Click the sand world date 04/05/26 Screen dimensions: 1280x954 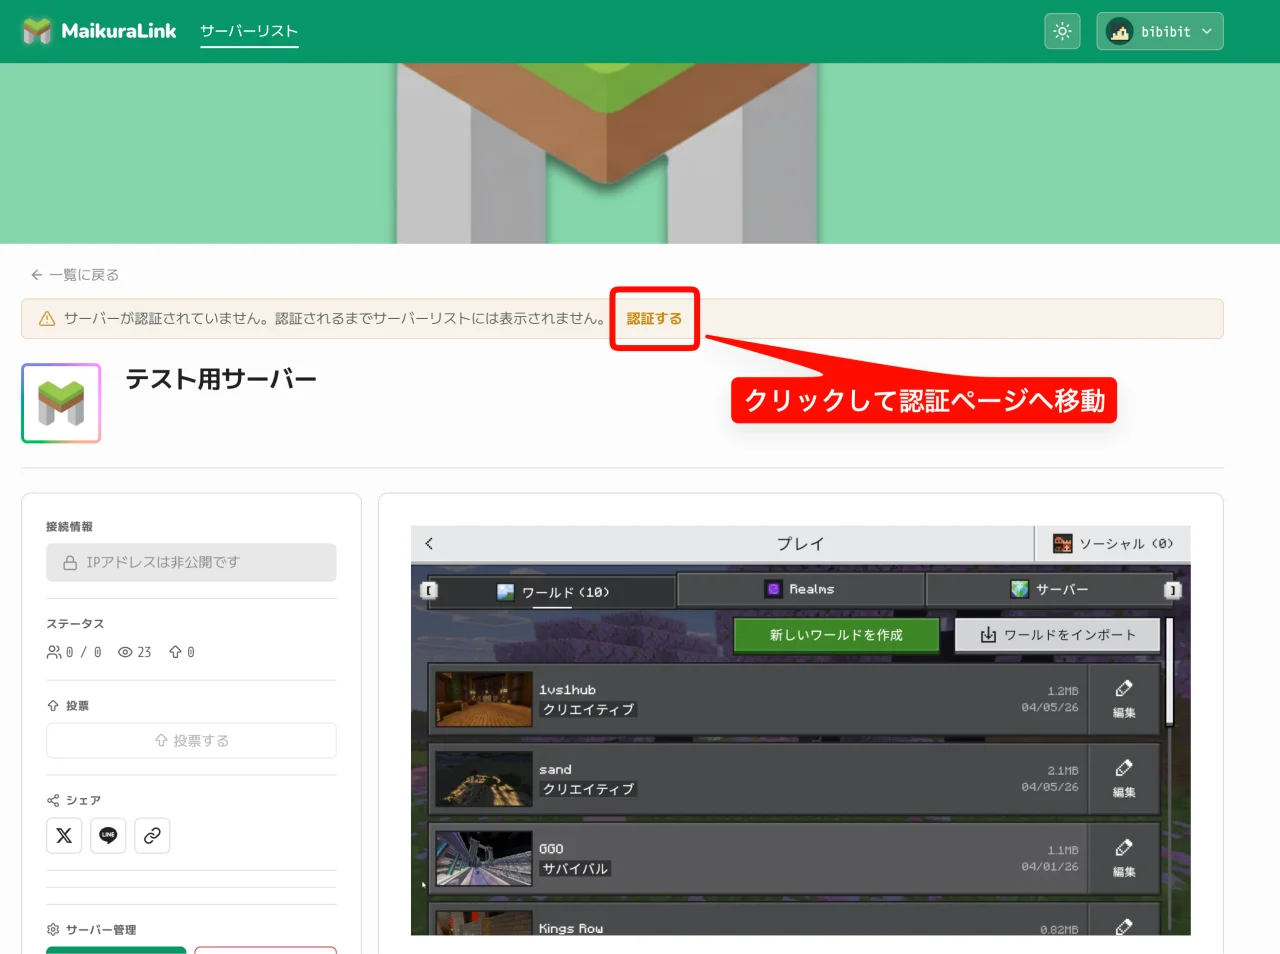click(x=1049, y=787)
